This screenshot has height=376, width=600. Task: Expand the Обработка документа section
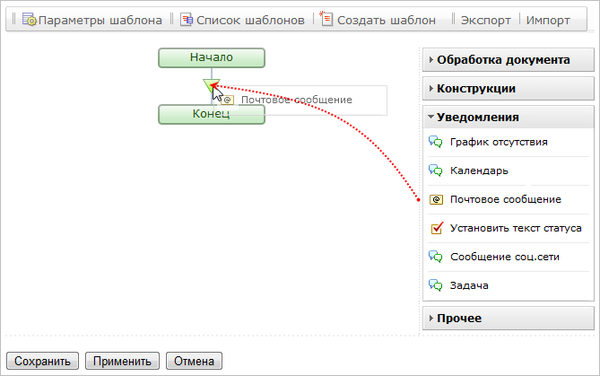[x=508, y=60]
